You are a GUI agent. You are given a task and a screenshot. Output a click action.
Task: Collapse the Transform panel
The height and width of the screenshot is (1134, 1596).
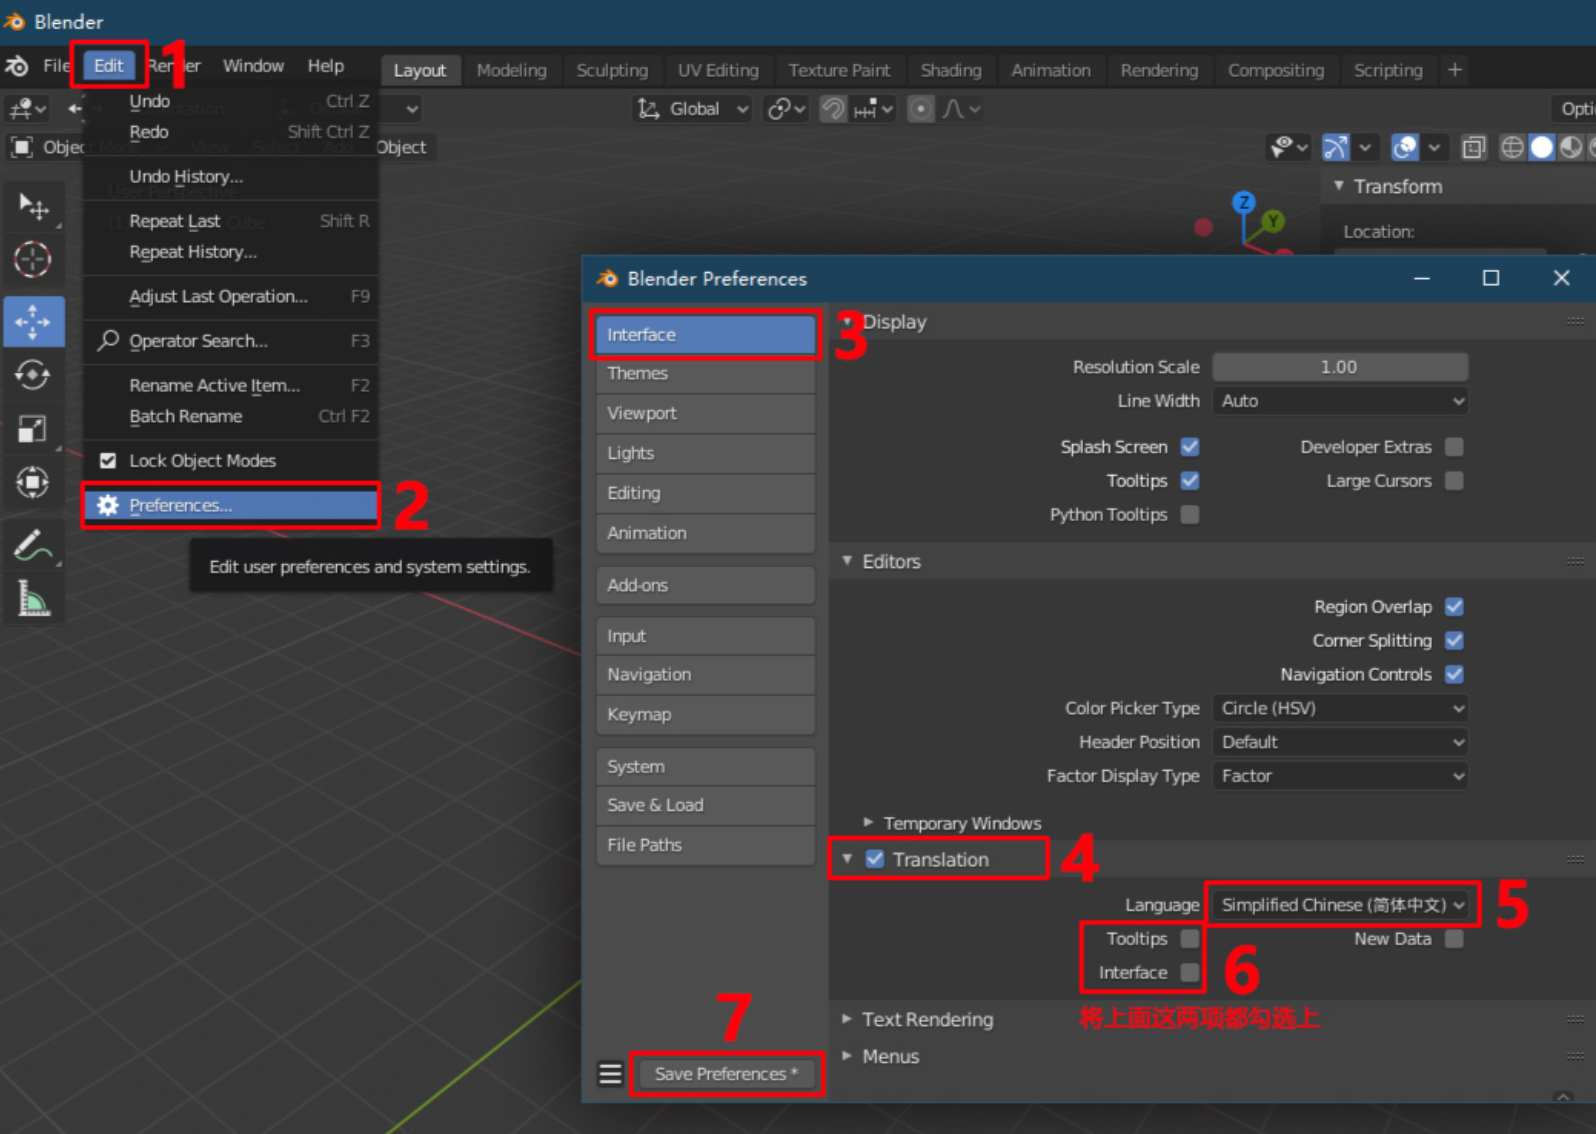1387,187
